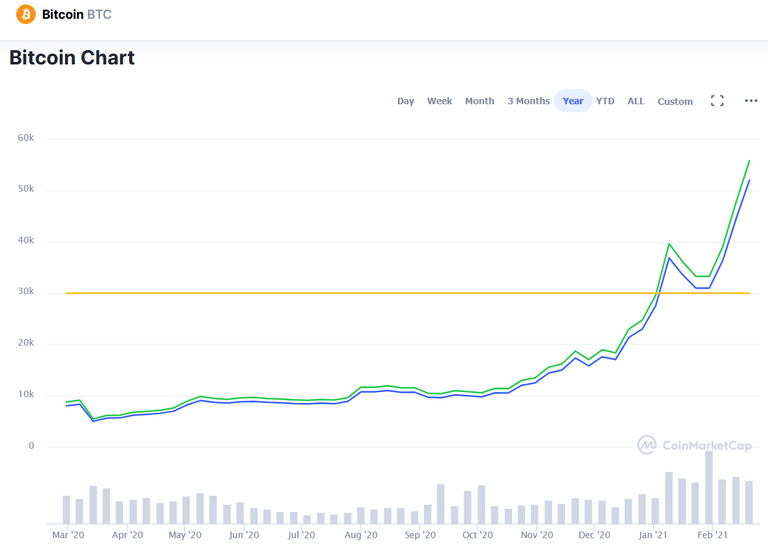The image size is (768, 549).
Task: Click the 0 y-axis label
Action: pyautogui.click(x=31, y=446)
